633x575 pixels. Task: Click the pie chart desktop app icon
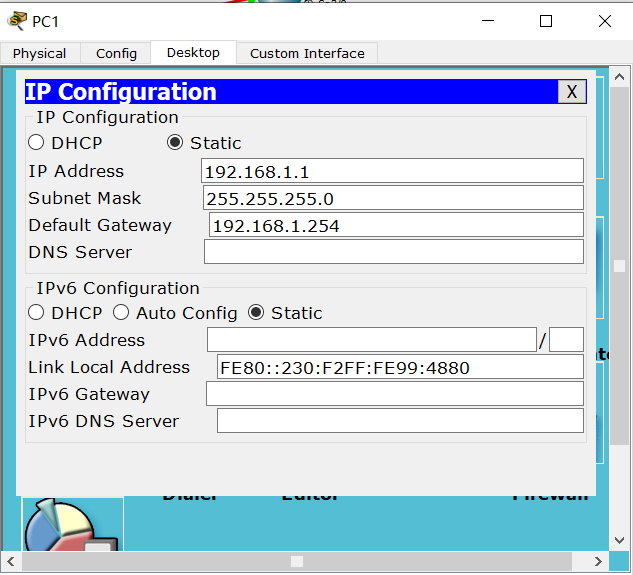coord(73,524)
